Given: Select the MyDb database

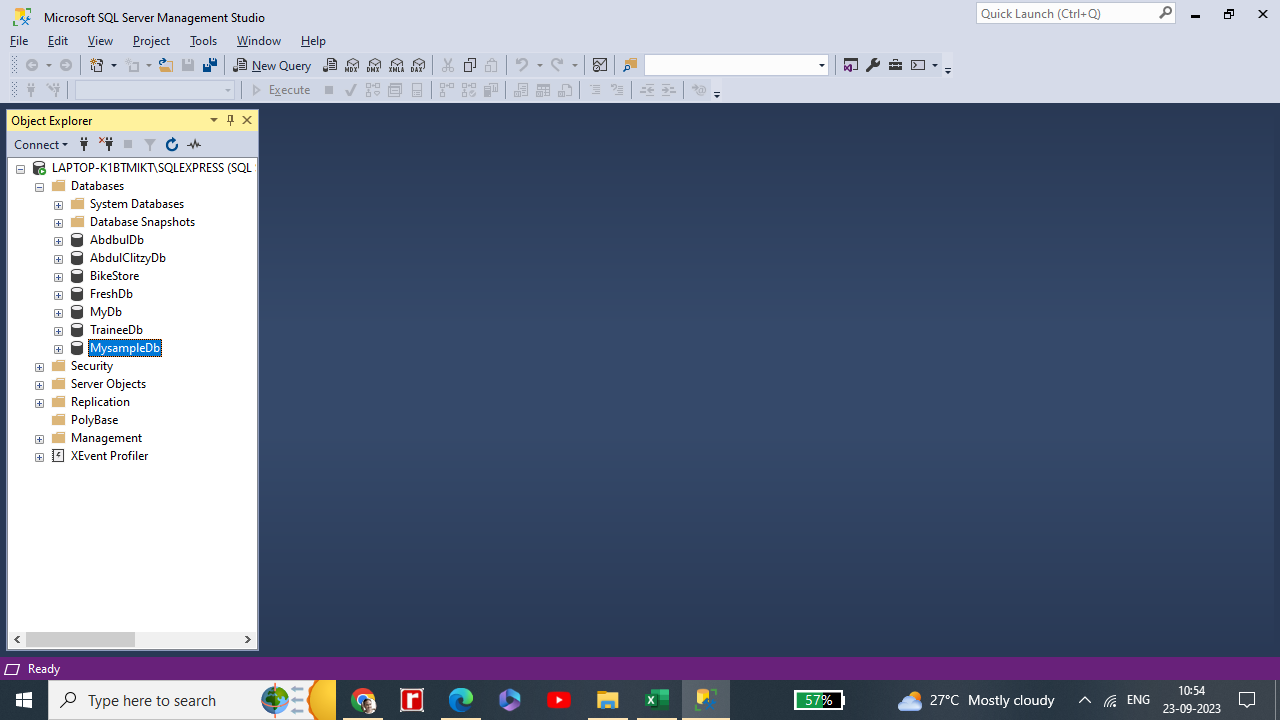Looking at the screenshot, I should [105, 312].
